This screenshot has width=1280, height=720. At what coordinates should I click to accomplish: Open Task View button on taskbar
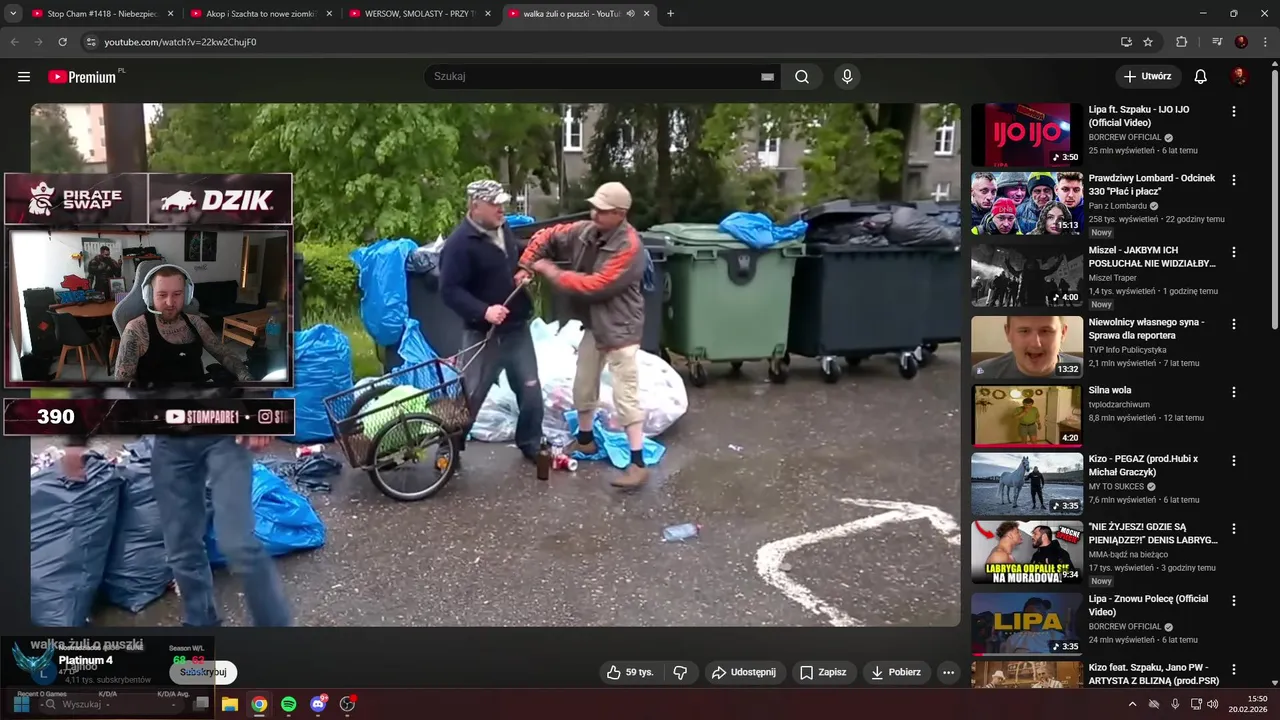coord(200,704)
